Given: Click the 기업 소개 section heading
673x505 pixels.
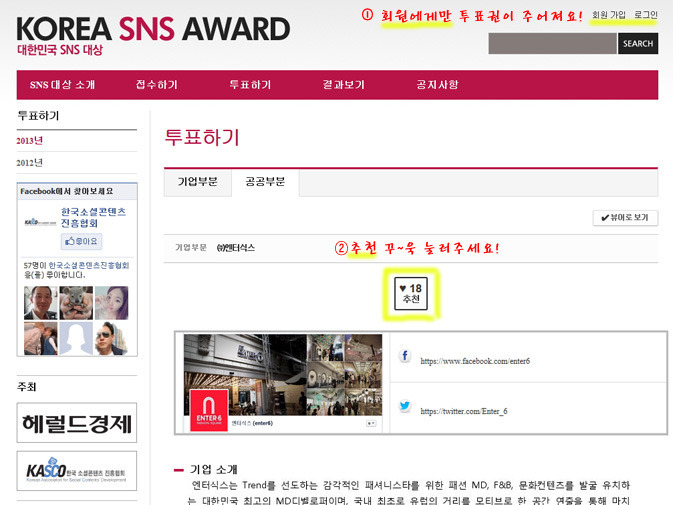Looking at the screenshot, I should (x=213, y=469).
